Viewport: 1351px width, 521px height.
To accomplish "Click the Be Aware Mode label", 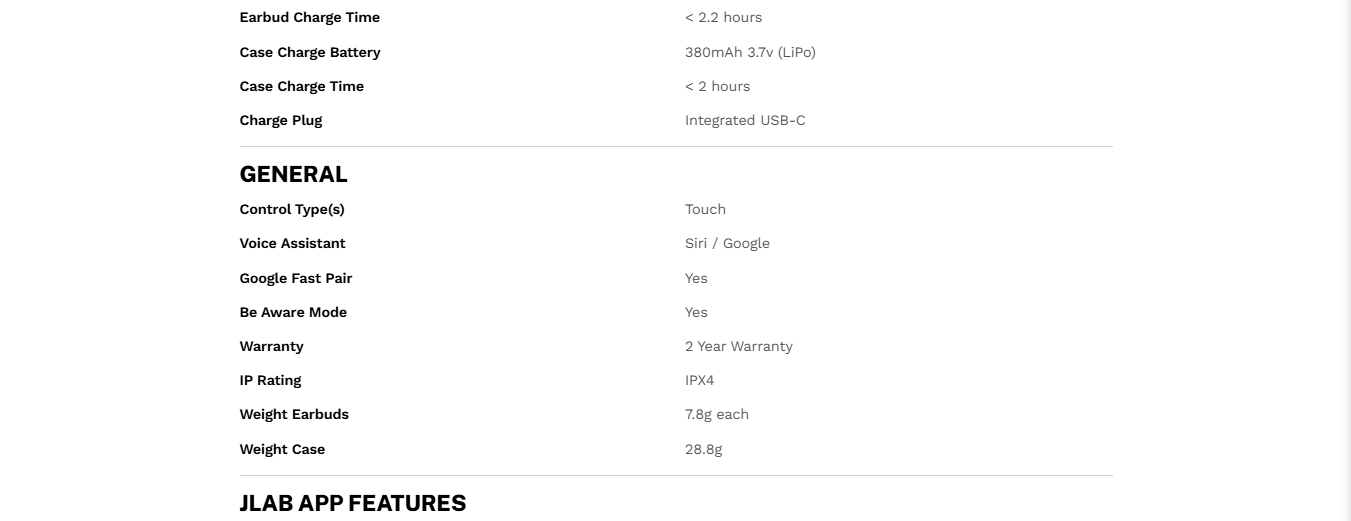I will [x=293, y=312].
